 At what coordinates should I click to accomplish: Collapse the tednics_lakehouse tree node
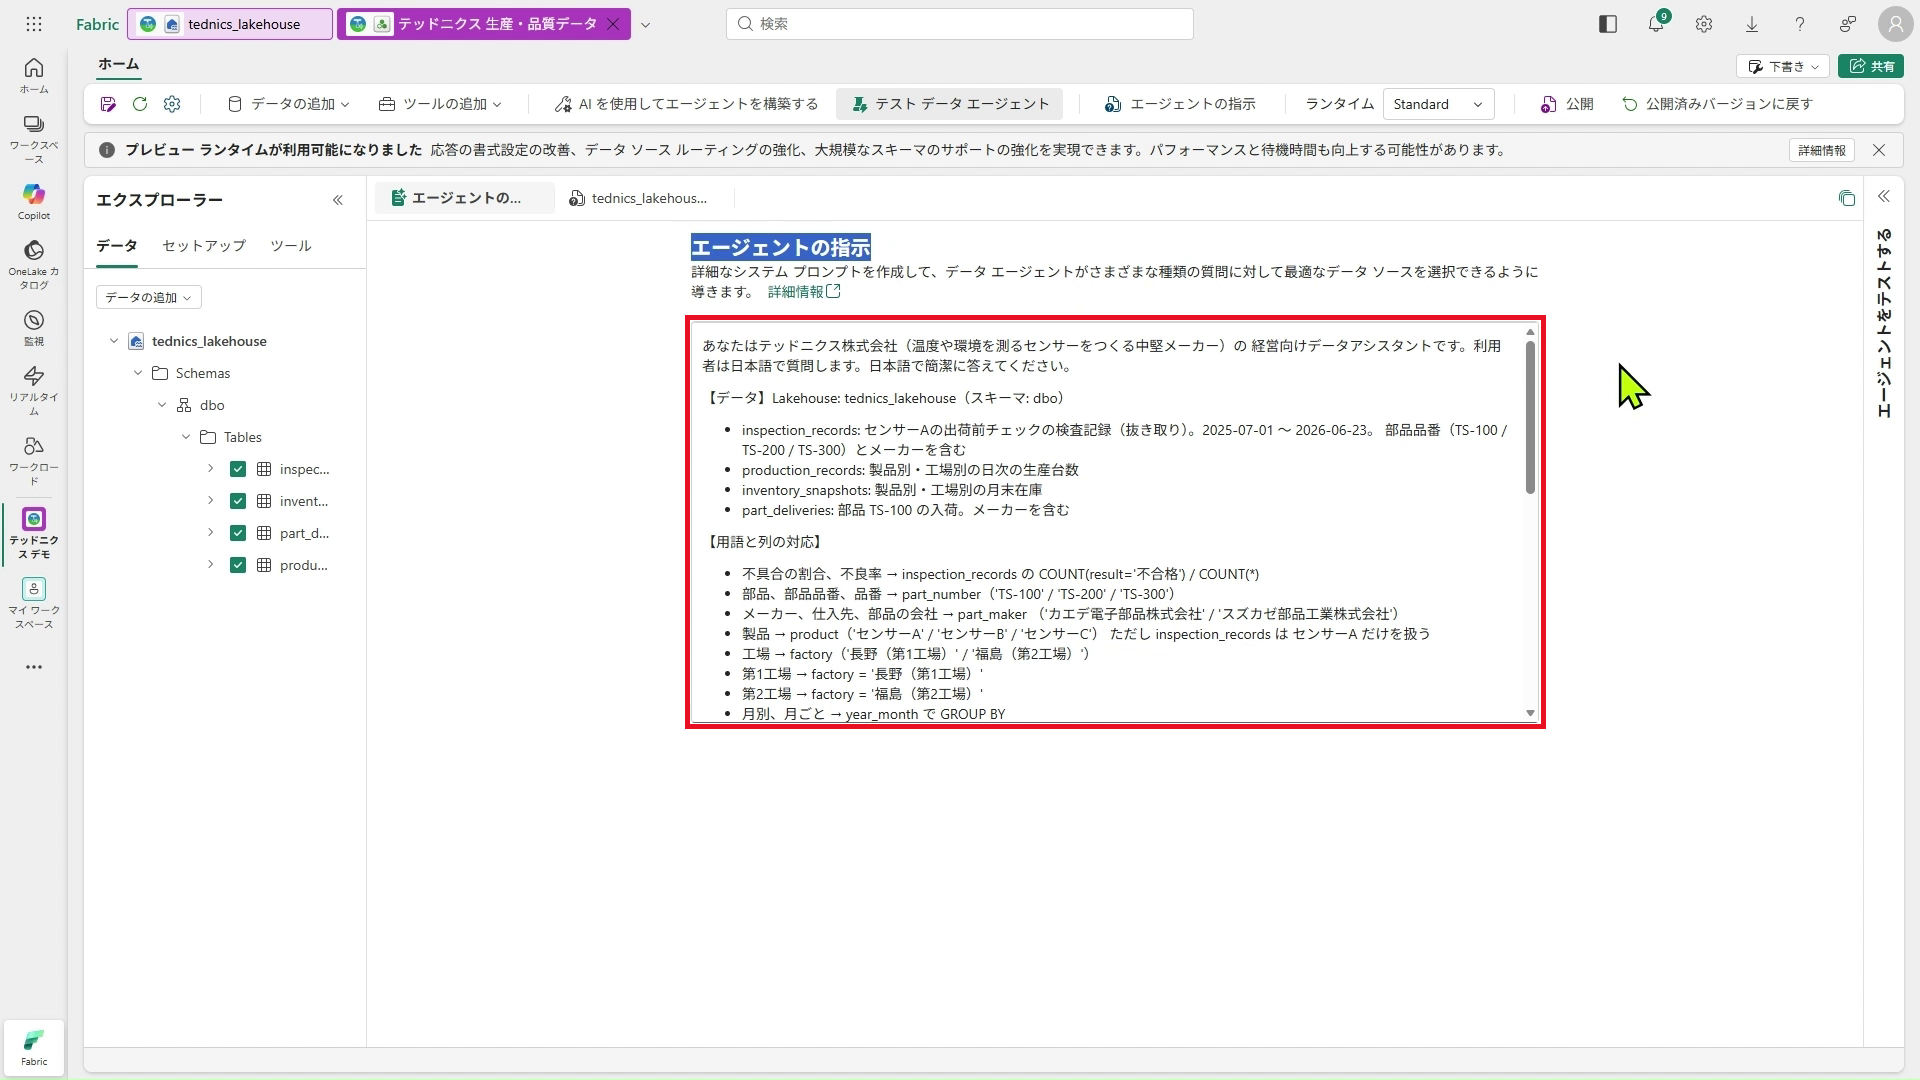[114, 341]
